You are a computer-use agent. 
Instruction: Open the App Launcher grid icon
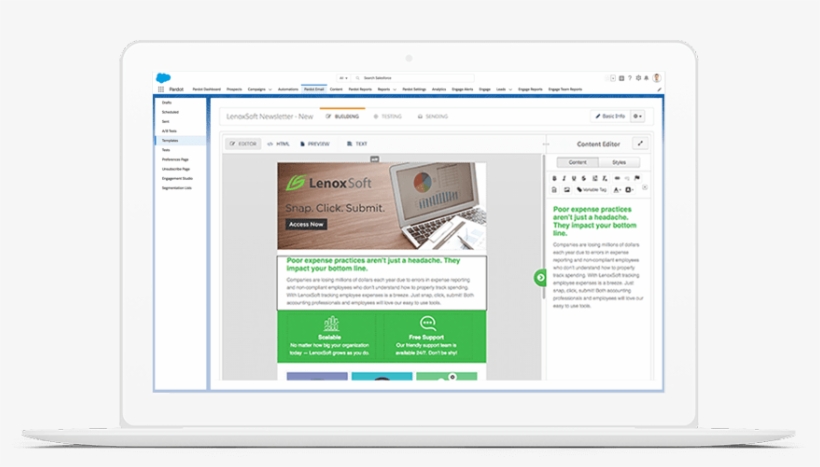pyautogui.click(x=161, y=89)
